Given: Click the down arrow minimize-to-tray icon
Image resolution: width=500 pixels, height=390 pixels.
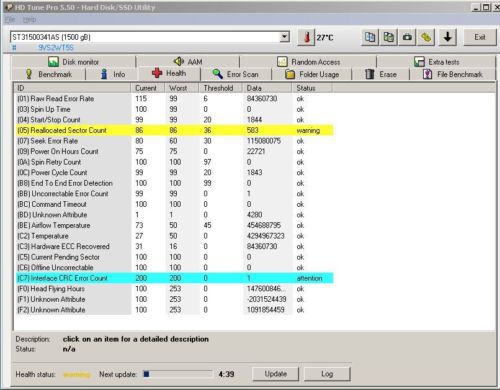Looking at the screenshot, I should (448, 37).
